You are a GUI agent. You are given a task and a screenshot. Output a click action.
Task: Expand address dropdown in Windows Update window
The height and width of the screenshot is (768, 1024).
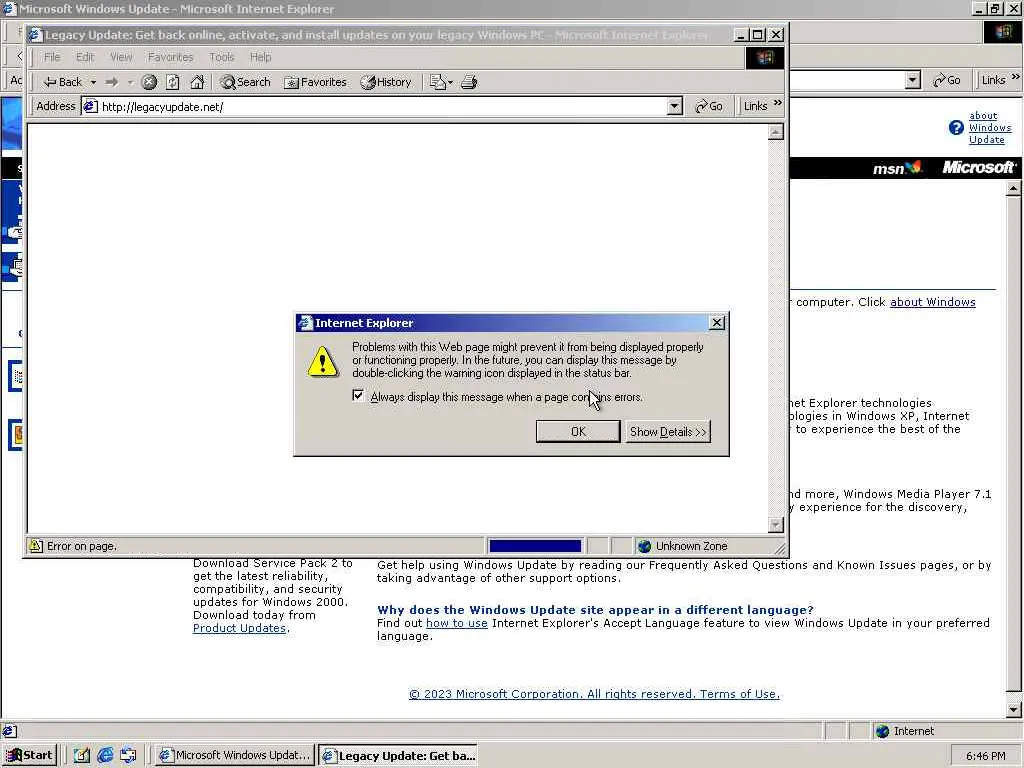(x=913, y=80)
